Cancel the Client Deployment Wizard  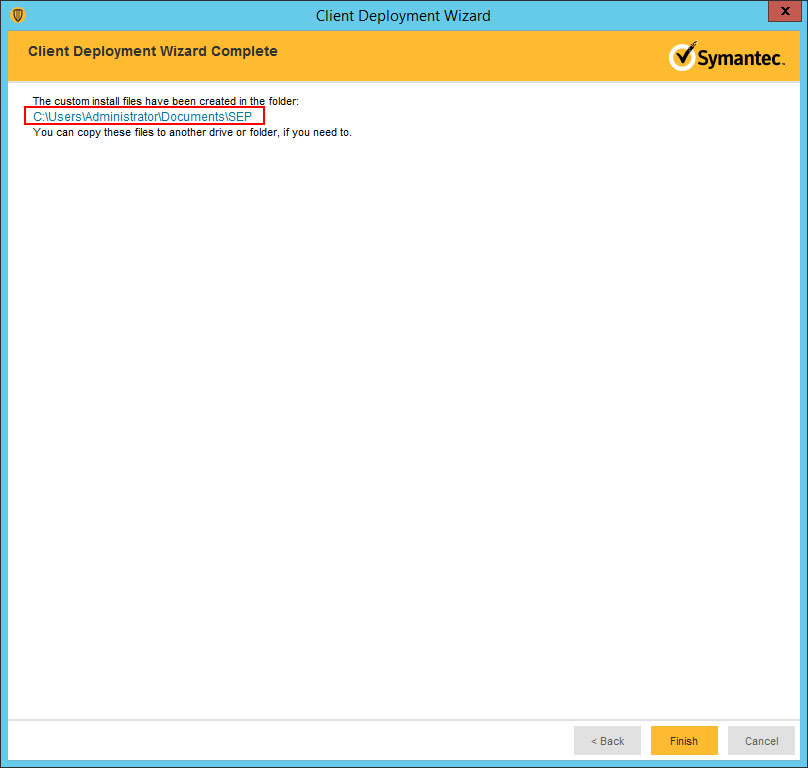click(761, 741)
